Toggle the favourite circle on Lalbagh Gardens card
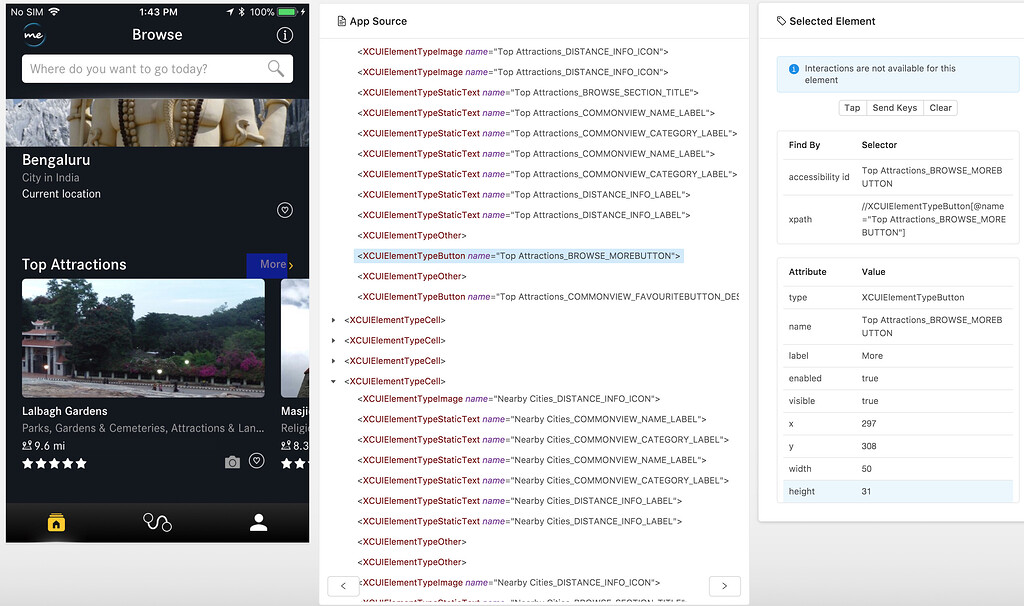The width and height of the screenshot is (1024, 606). [x=258, y=462]
